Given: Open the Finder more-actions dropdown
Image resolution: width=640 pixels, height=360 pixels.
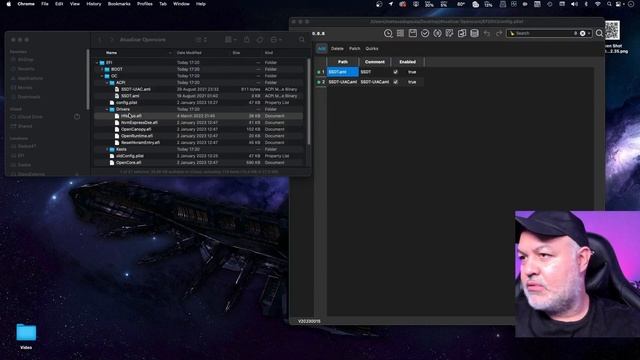Looking at the screenshot, I should point(276,40).
